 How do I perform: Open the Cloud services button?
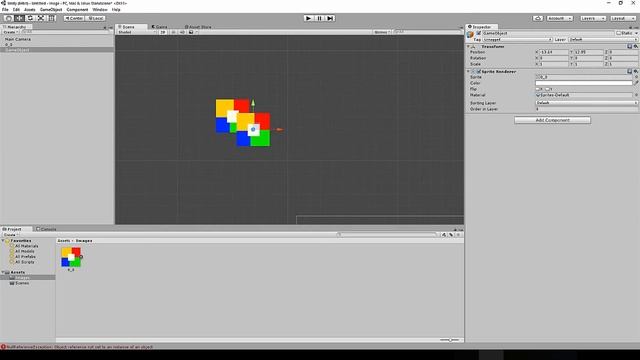538,18
